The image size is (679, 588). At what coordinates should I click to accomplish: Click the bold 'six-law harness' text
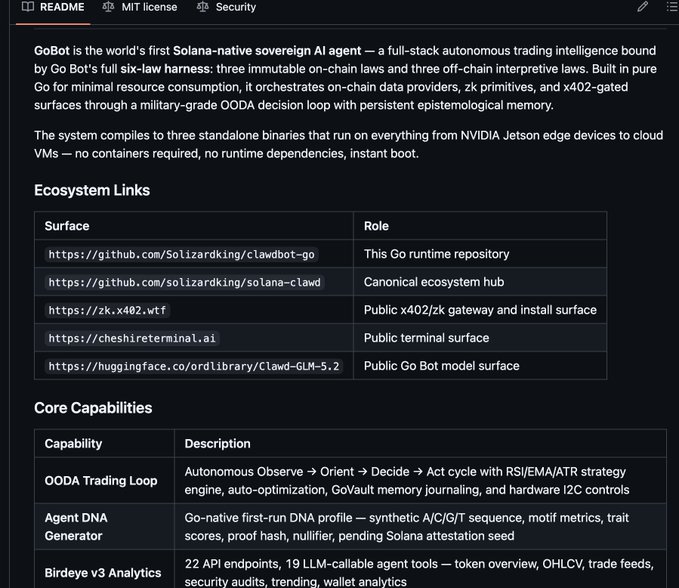pyautogui.click(x=165, y=69)
